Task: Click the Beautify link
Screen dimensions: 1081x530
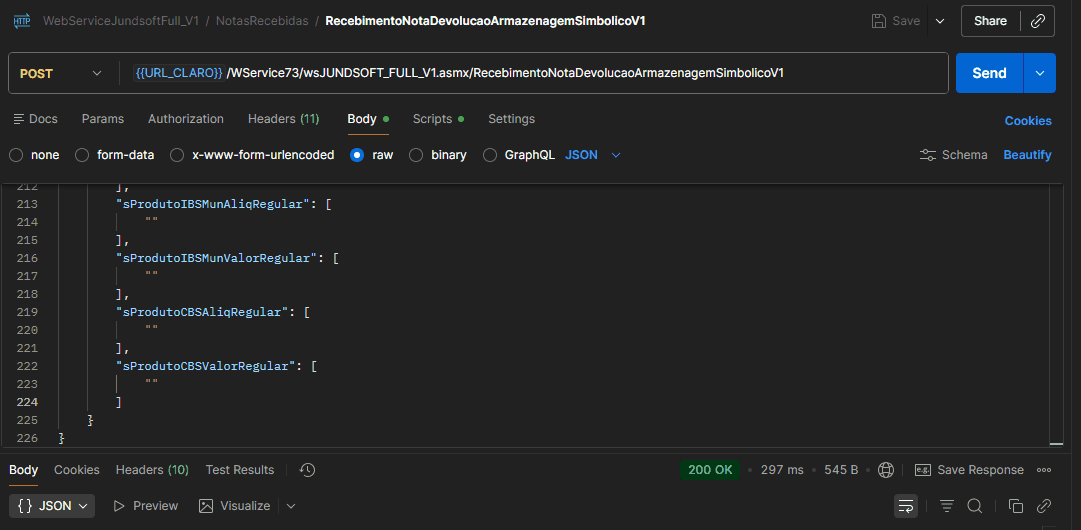Action: (x=1027, y=155)
